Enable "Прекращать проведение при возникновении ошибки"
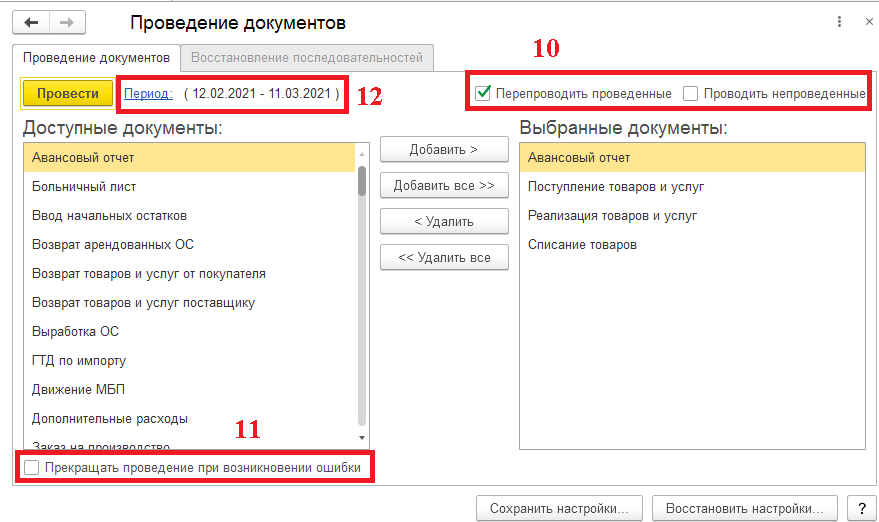This screenshot has width=879, height=522. pyautogui.click(x=33, y=467)
